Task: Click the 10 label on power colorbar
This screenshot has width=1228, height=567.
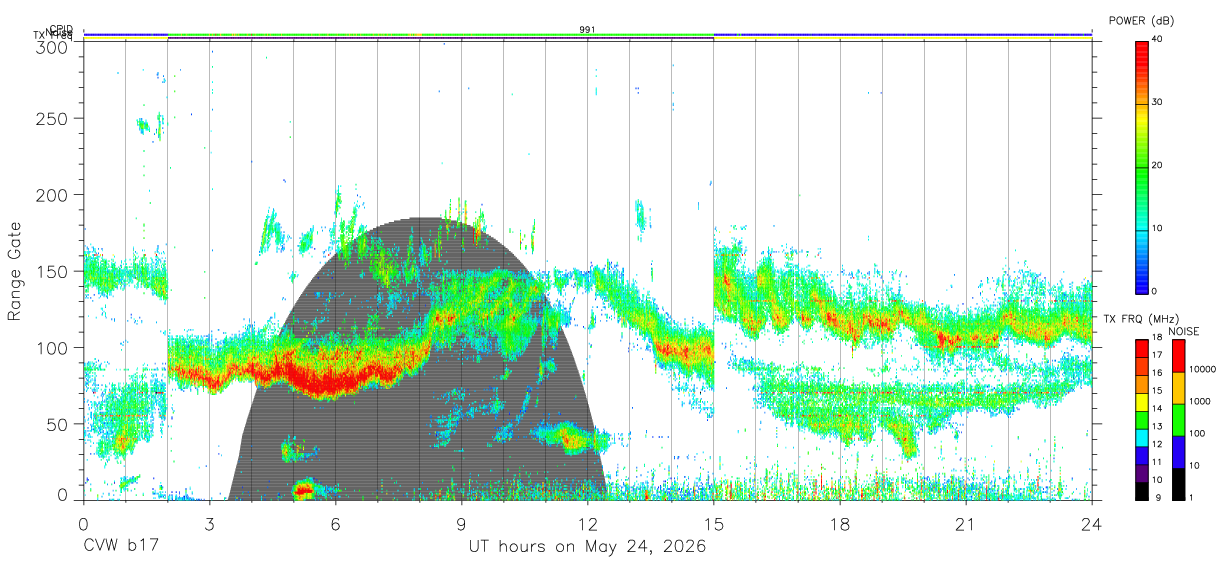Action: (x=1157, y=228)
